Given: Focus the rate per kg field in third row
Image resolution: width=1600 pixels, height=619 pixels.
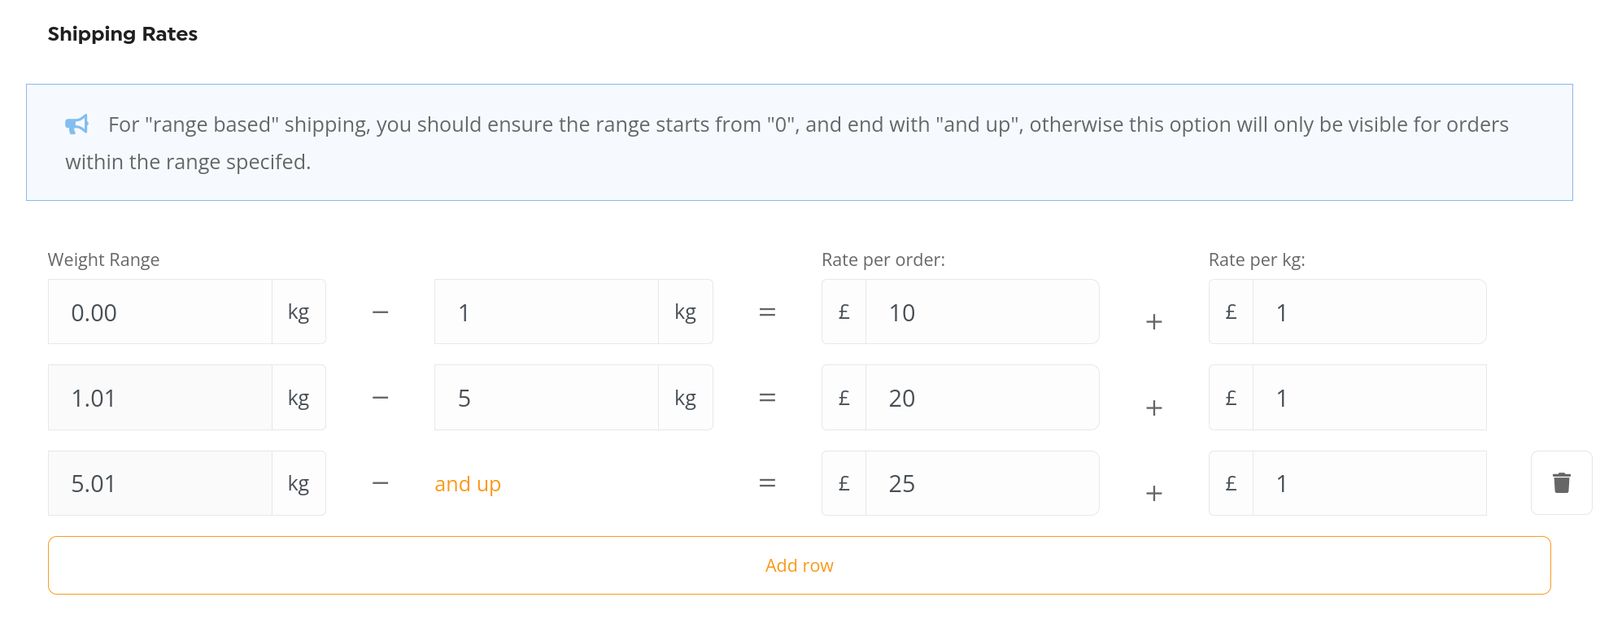Looking at the screenshot, I should coord(1369,483).
